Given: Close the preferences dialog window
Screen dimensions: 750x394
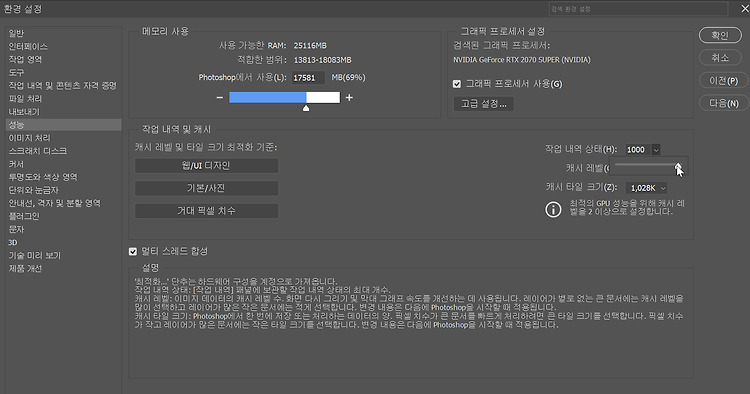Looking at the screenshot, I should 745,8.
